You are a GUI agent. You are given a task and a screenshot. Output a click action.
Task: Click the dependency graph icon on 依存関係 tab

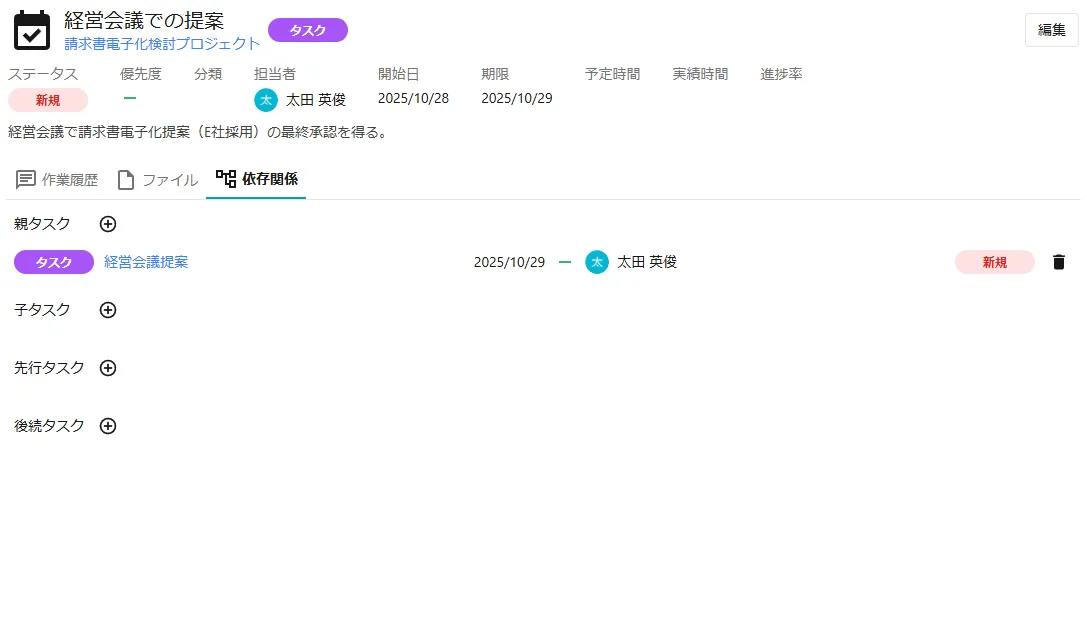click(224, 179)
